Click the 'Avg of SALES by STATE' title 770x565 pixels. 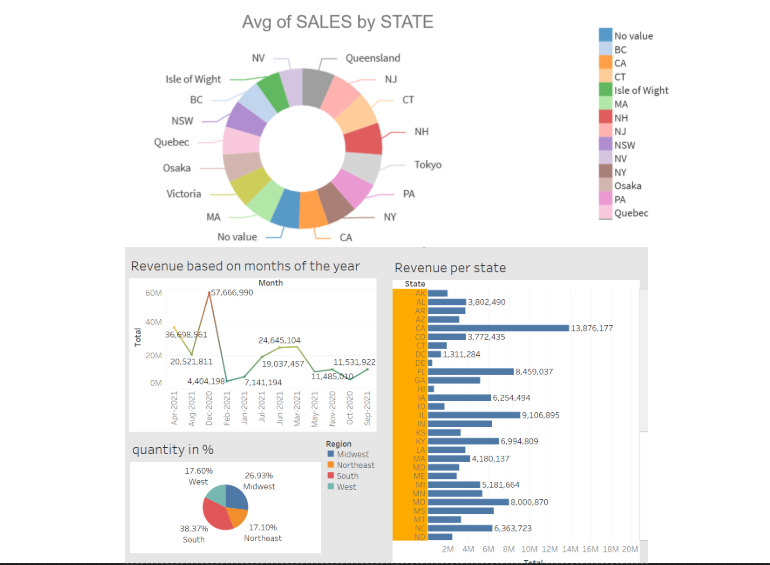pyautogui.click(x=338, y=22)
